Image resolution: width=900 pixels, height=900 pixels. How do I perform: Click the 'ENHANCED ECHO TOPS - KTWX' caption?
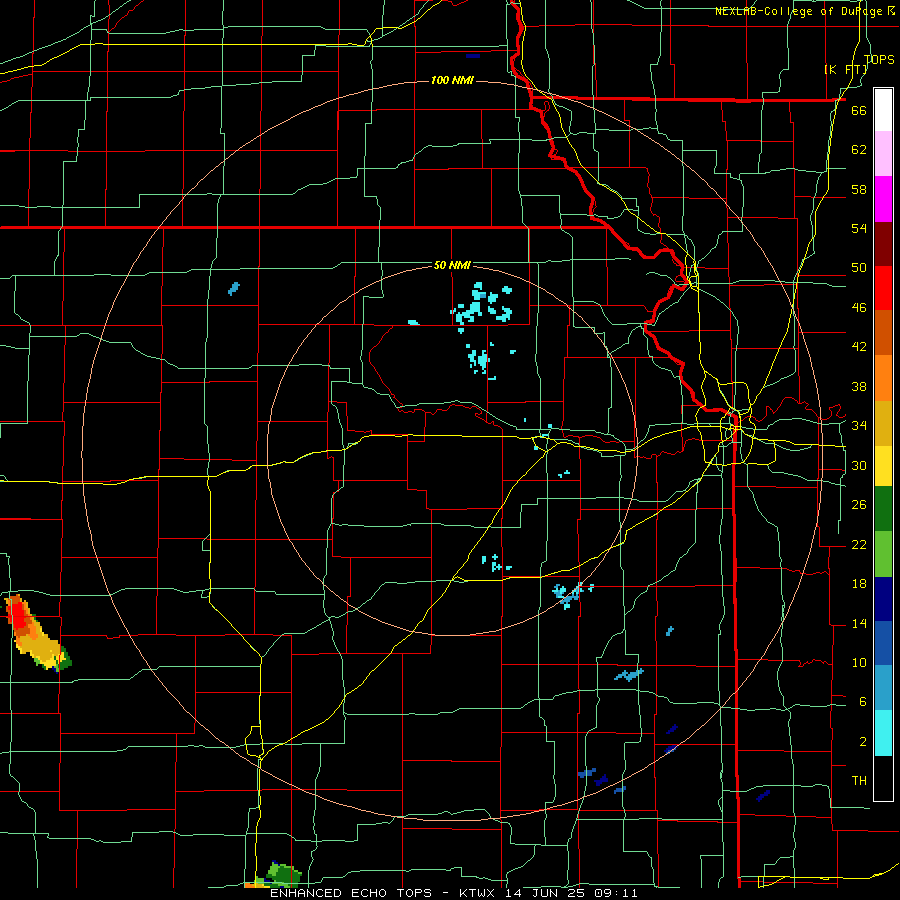pyautogui.click(x=384, y=893)
